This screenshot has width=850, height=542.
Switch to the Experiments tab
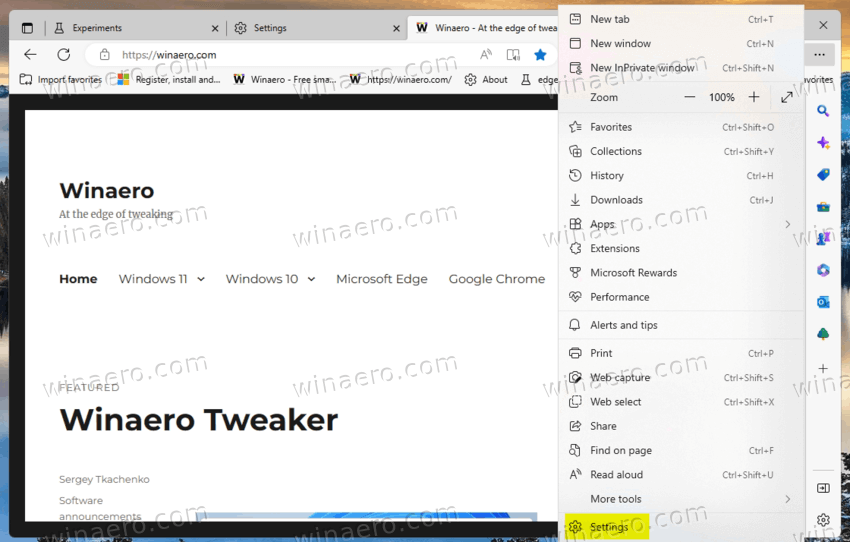(136, 28)
